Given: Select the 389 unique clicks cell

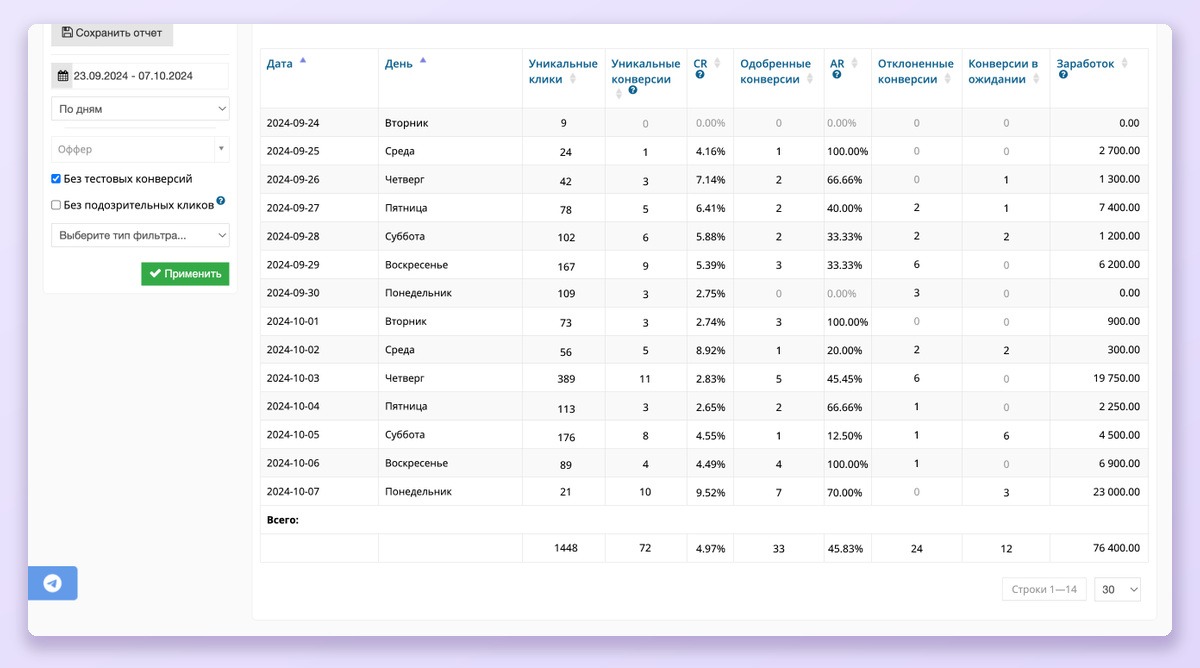Looking at the screenshot, I should pos(564,378).
